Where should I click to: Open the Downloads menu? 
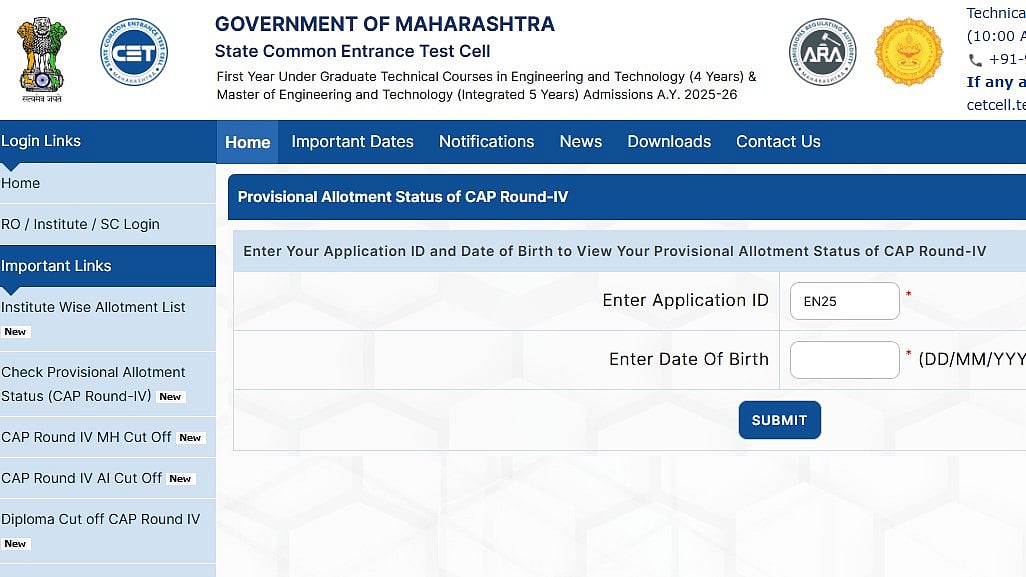pos(669,142)
